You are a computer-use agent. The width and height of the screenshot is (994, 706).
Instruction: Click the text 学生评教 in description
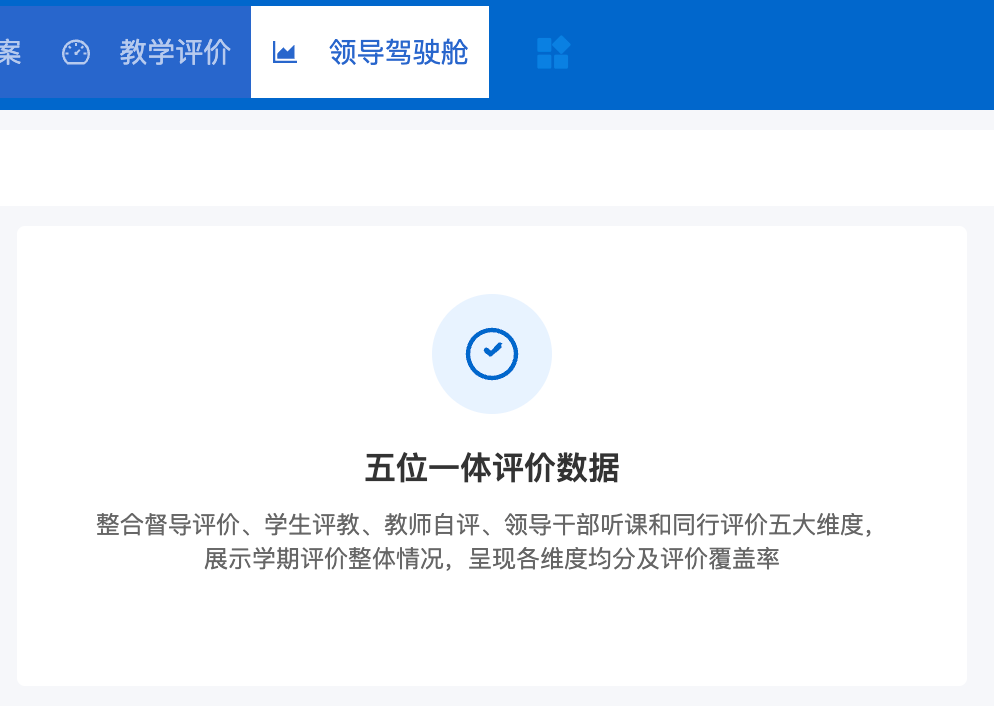312,525
